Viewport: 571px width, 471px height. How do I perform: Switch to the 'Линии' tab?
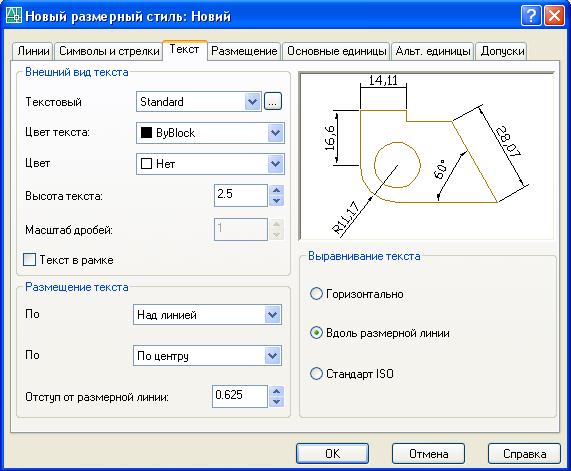tap(33, 51)
